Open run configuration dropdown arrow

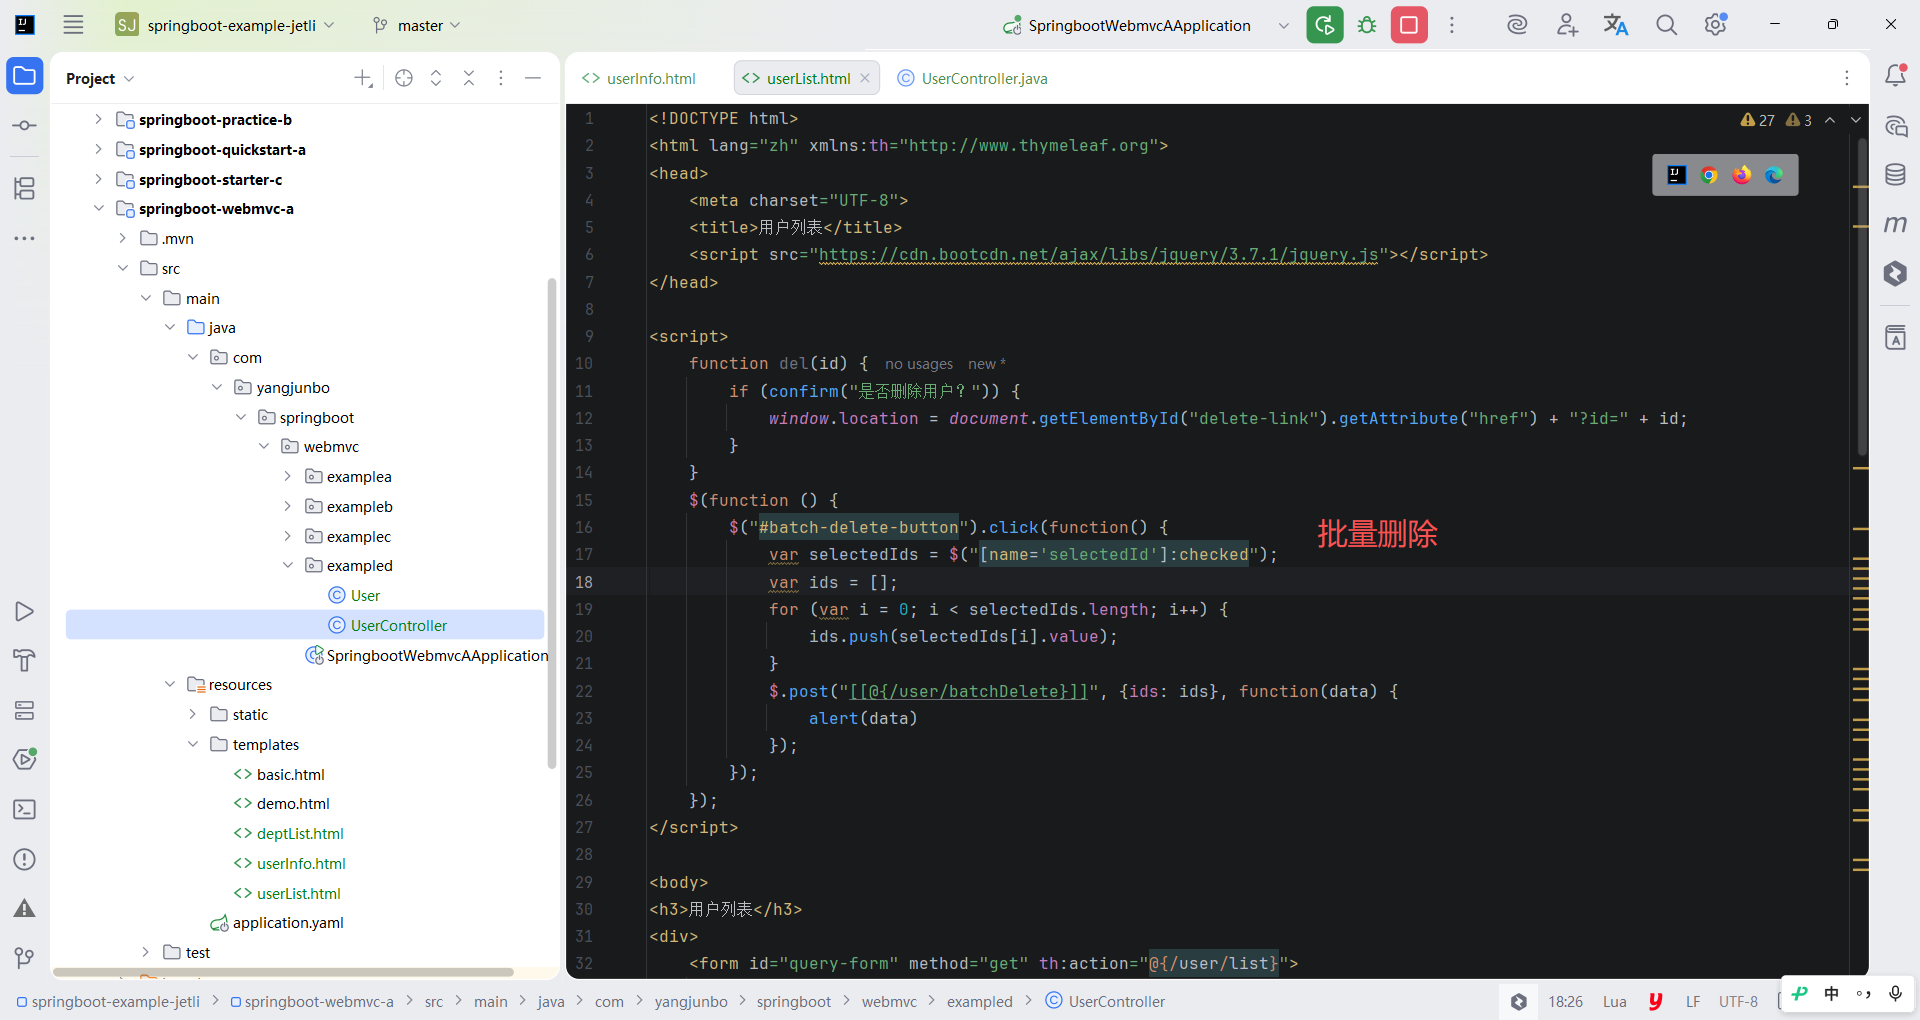click(1284, 25)
